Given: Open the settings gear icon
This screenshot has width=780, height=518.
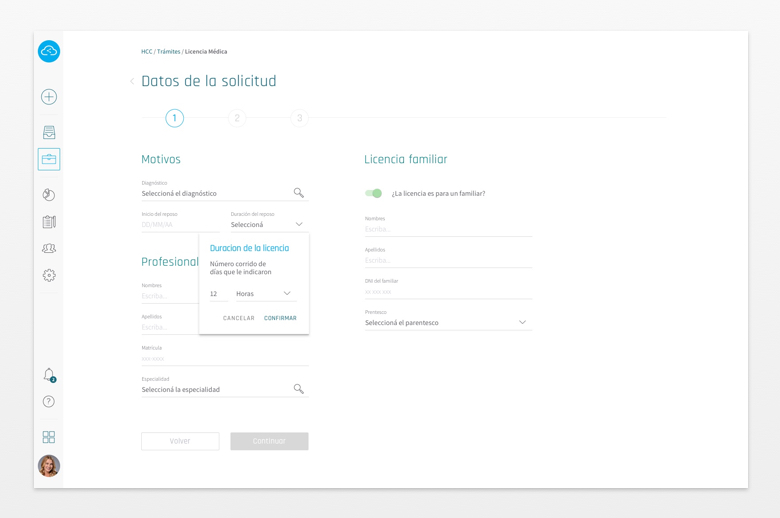Looking at the screenshot, I should coord(49,275).
